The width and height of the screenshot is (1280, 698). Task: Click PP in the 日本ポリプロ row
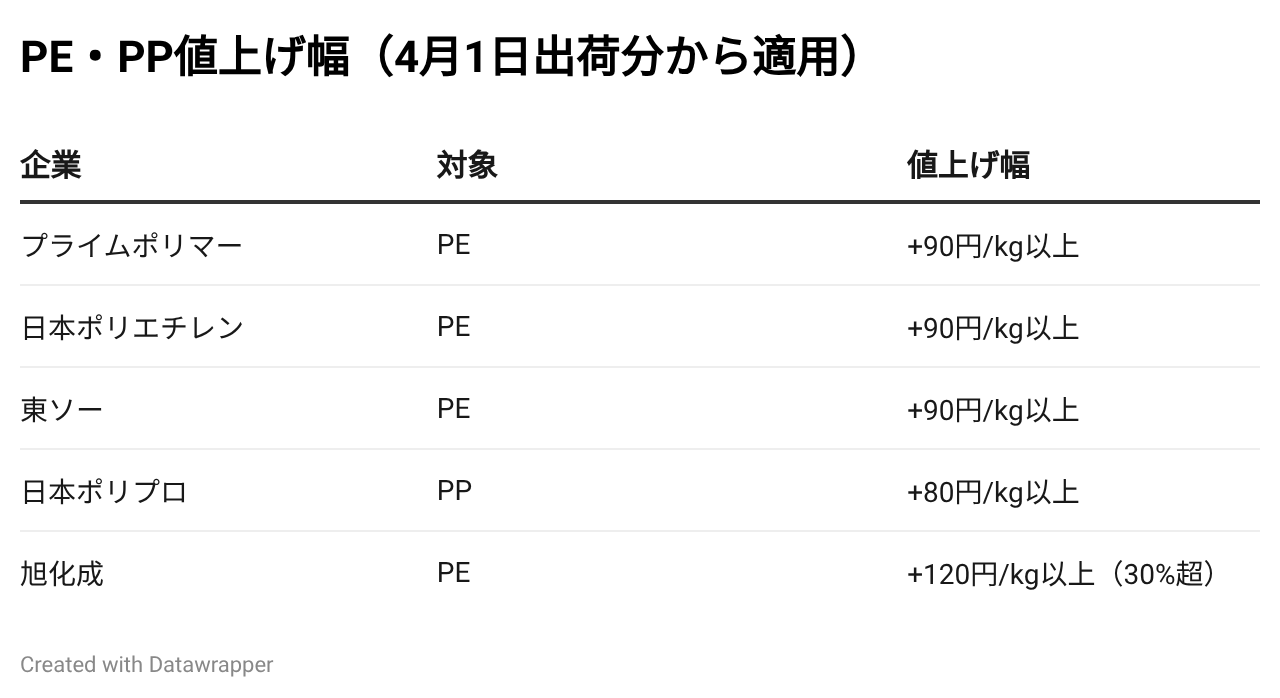pos(454,491)
